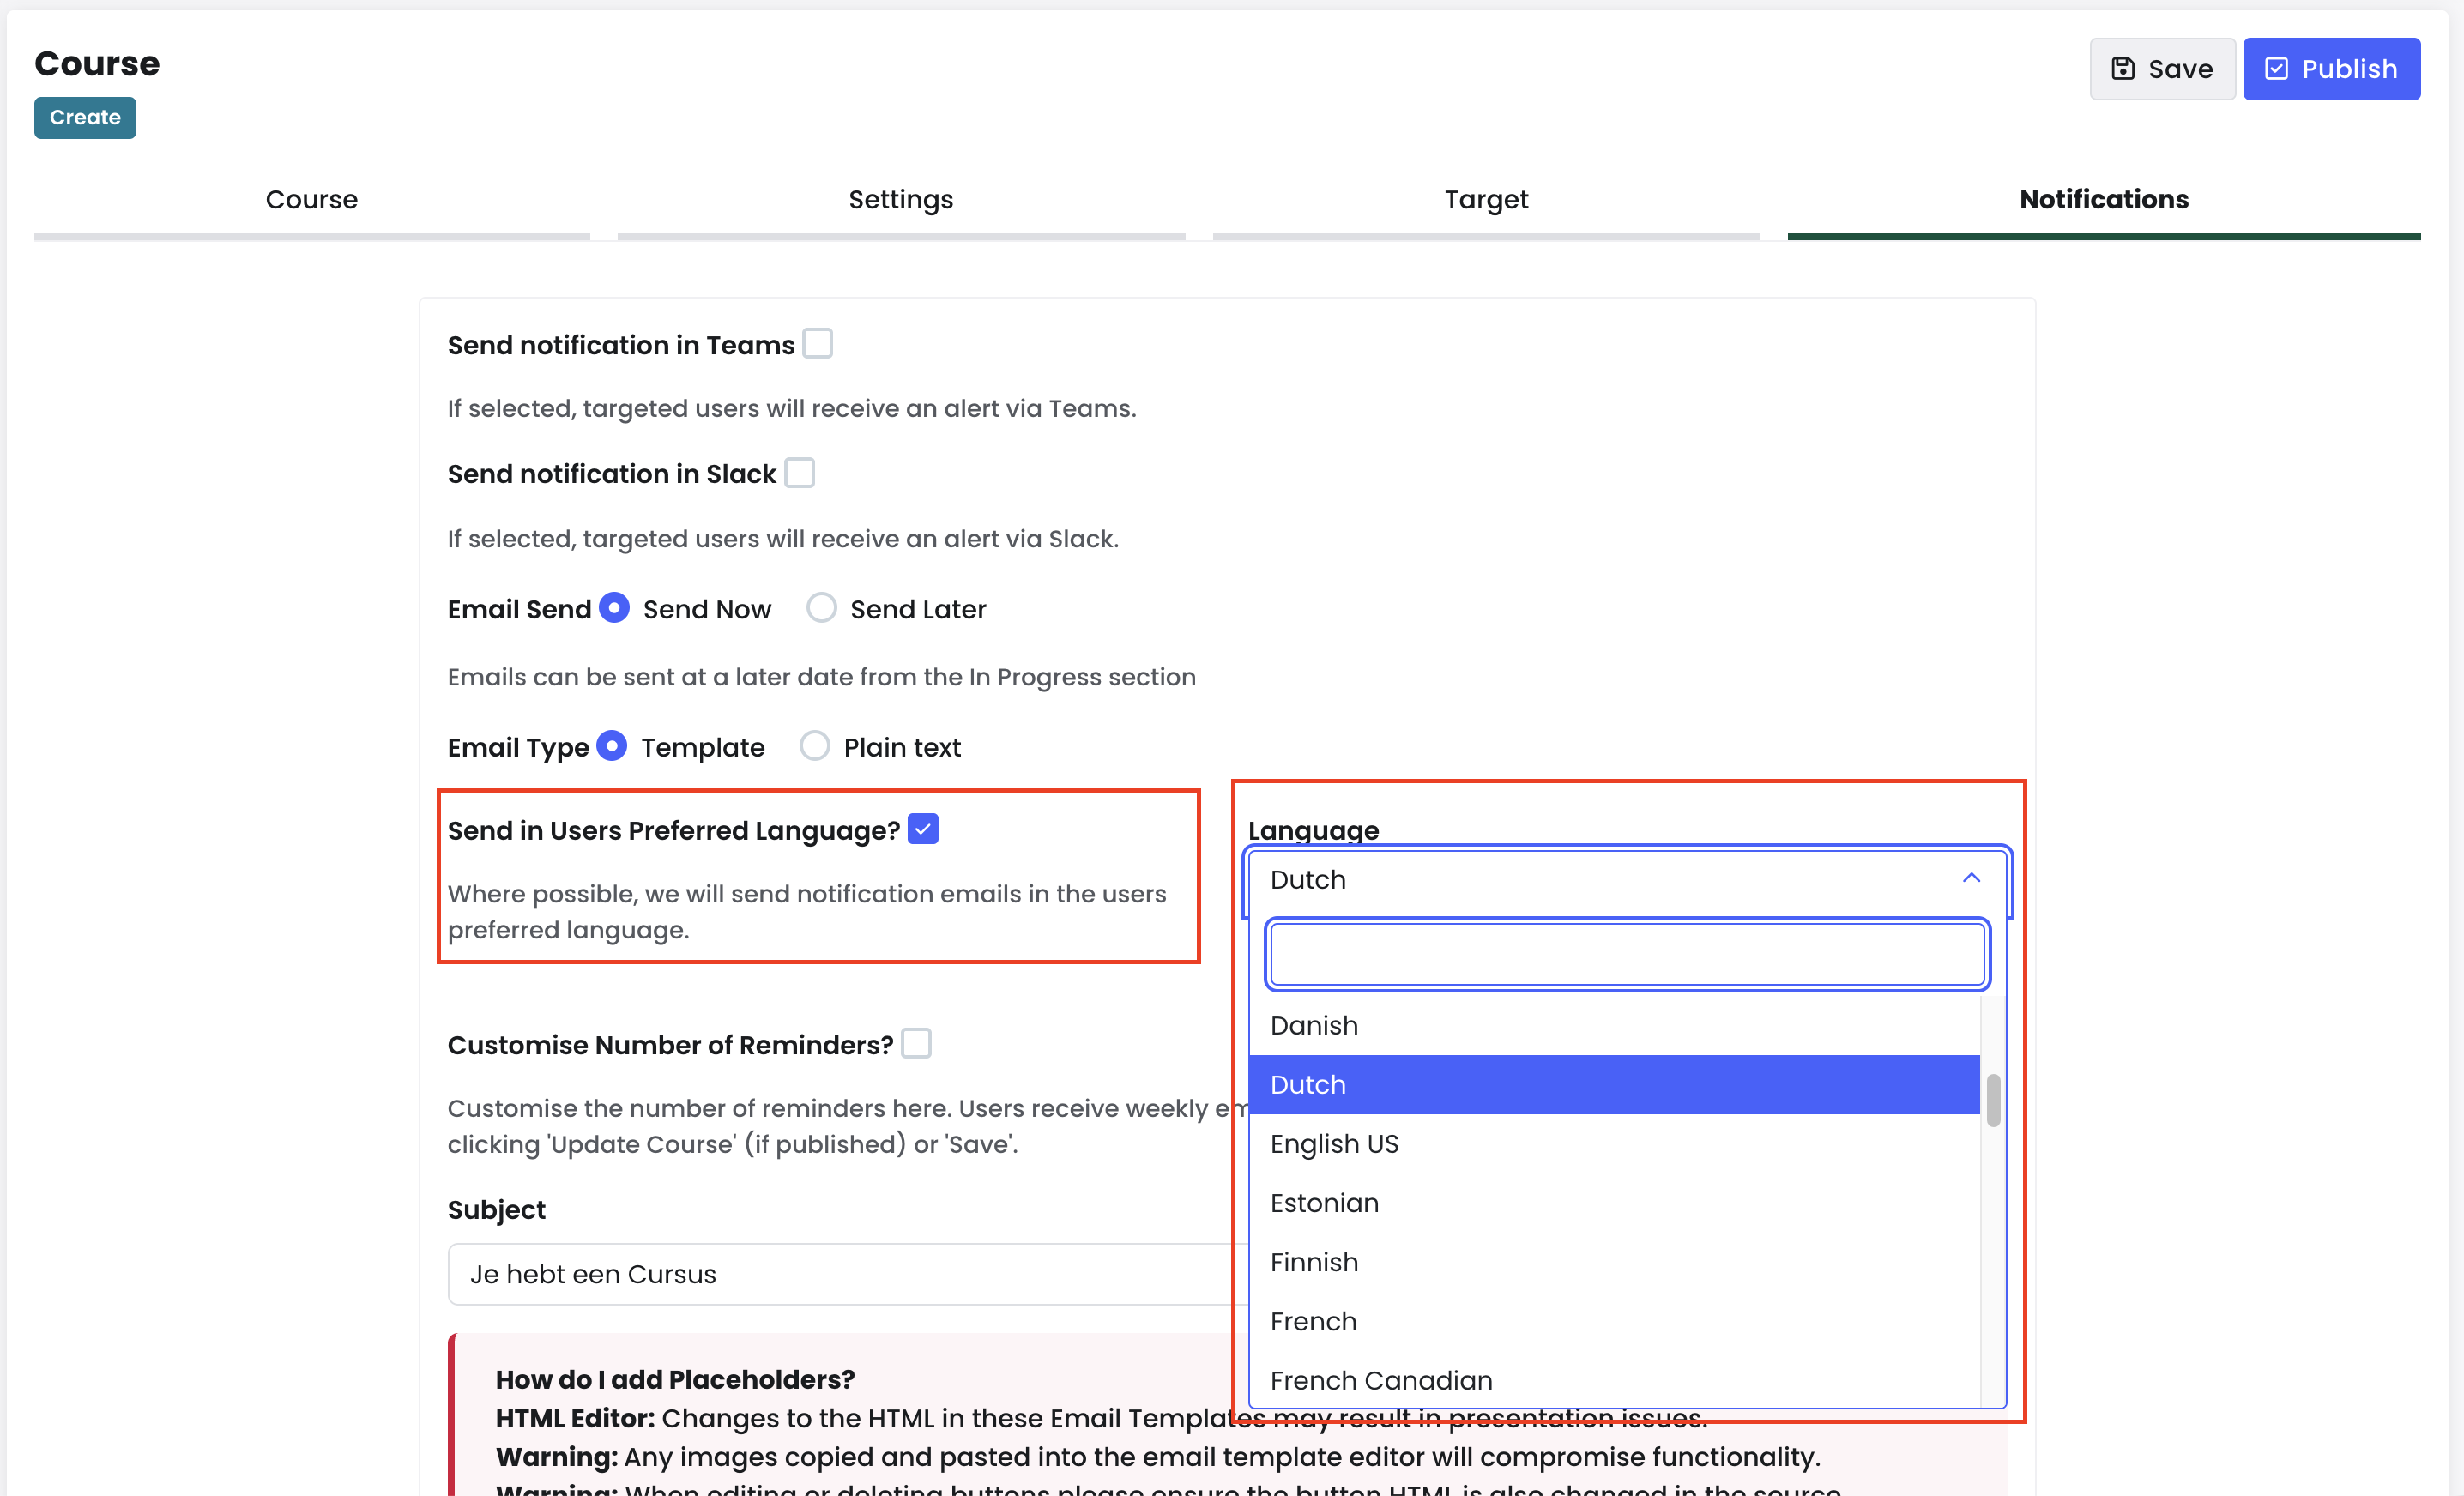Tick the Send notification in Slack checkbox
Screen dimensions: 2464x1496
coord(799,472)
